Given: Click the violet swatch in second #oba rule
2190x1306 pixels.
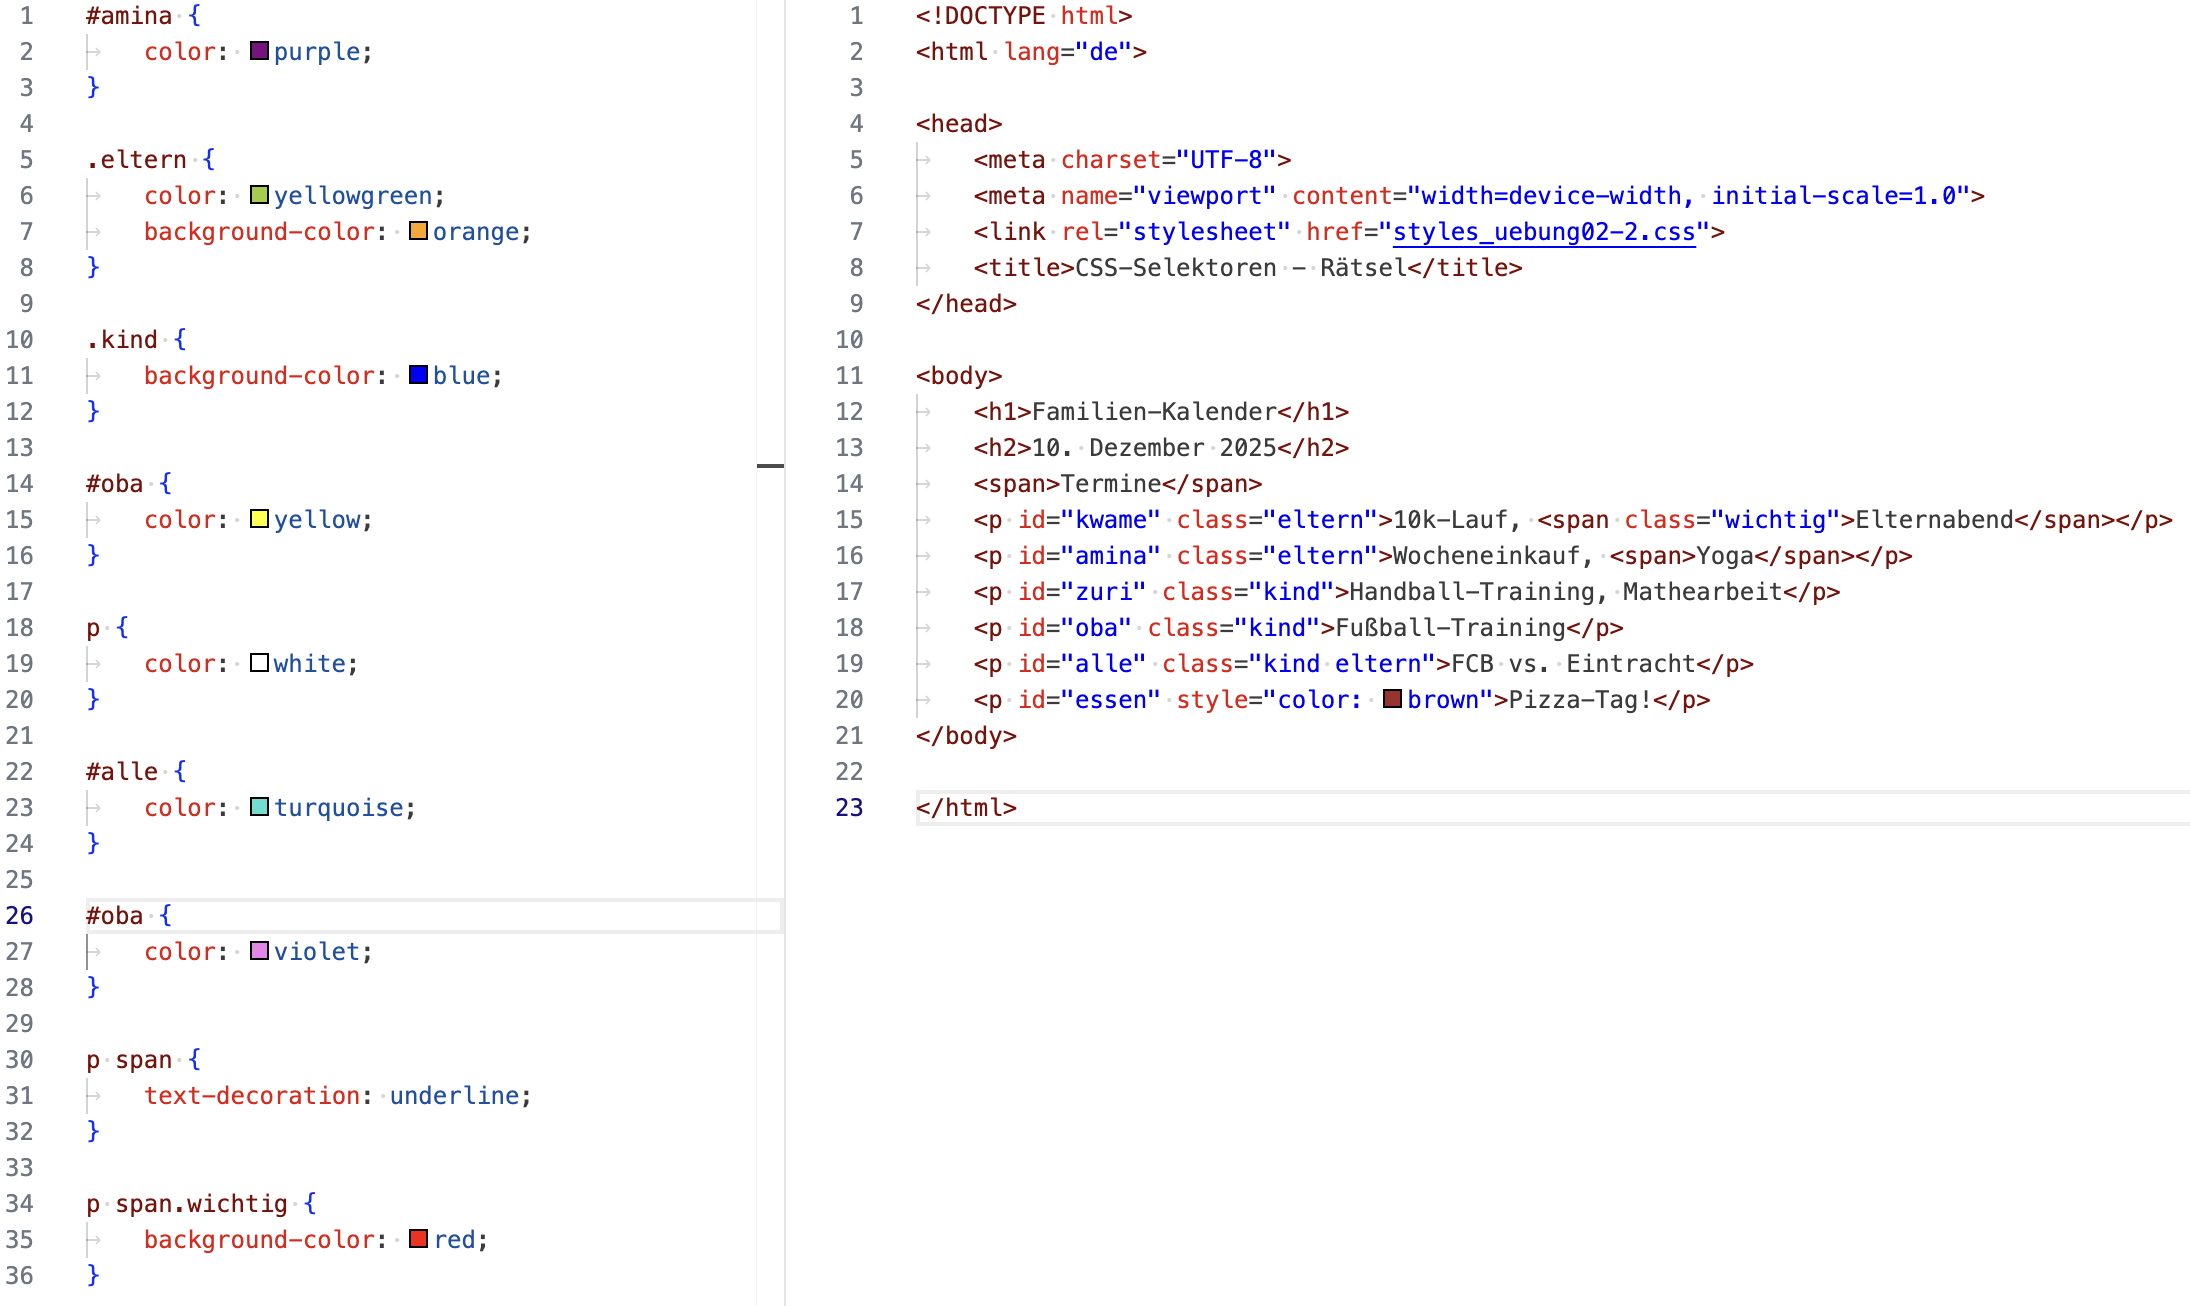Looking at the screenshot, I should point(260,951).
